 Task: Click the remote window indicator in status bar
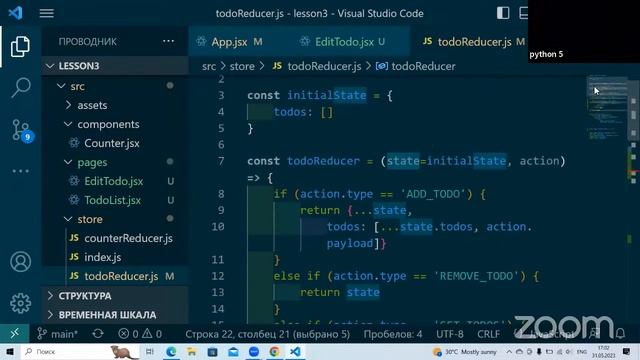click(x=15, y=334)
